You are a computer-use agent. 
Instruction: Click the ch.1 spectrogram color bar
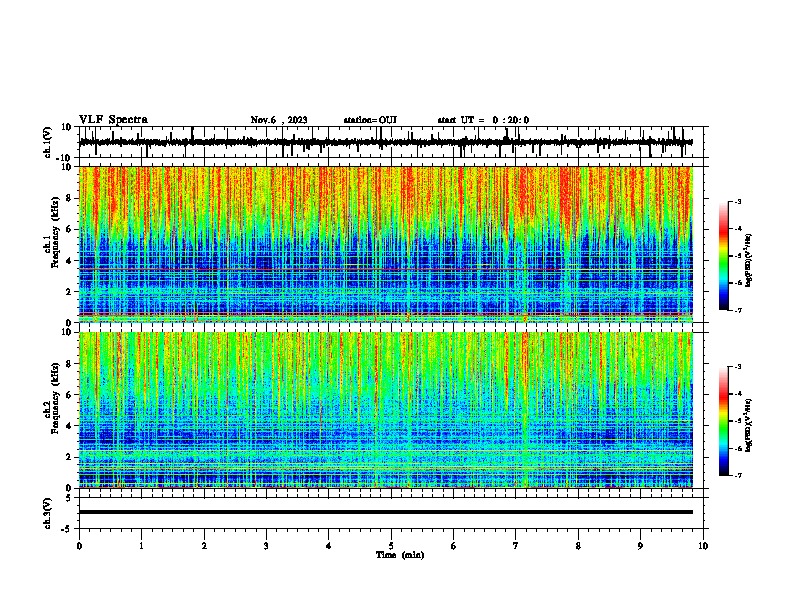724,256
